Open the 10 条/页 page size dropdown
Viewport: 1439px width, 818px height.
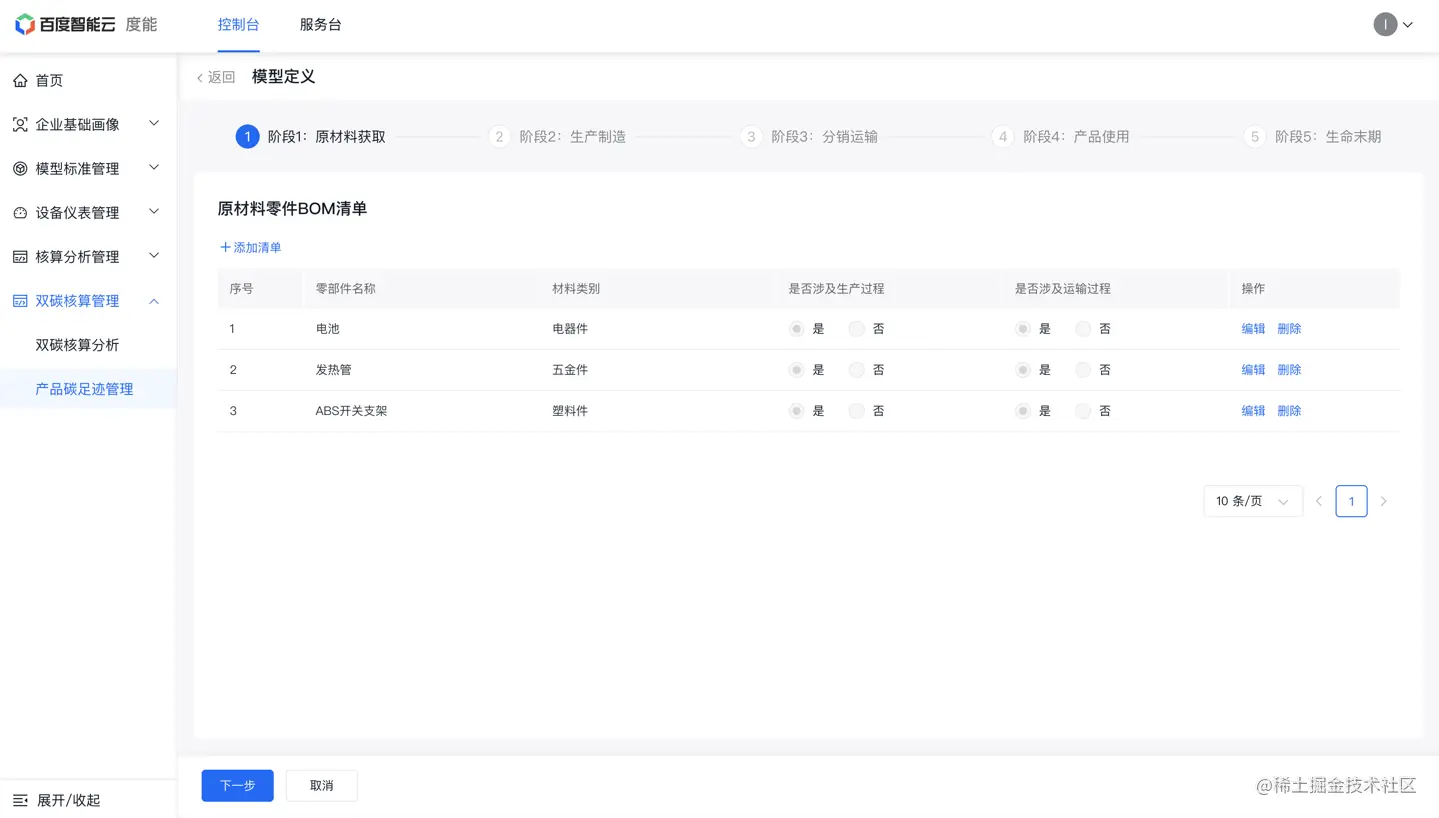point(1253,501)
